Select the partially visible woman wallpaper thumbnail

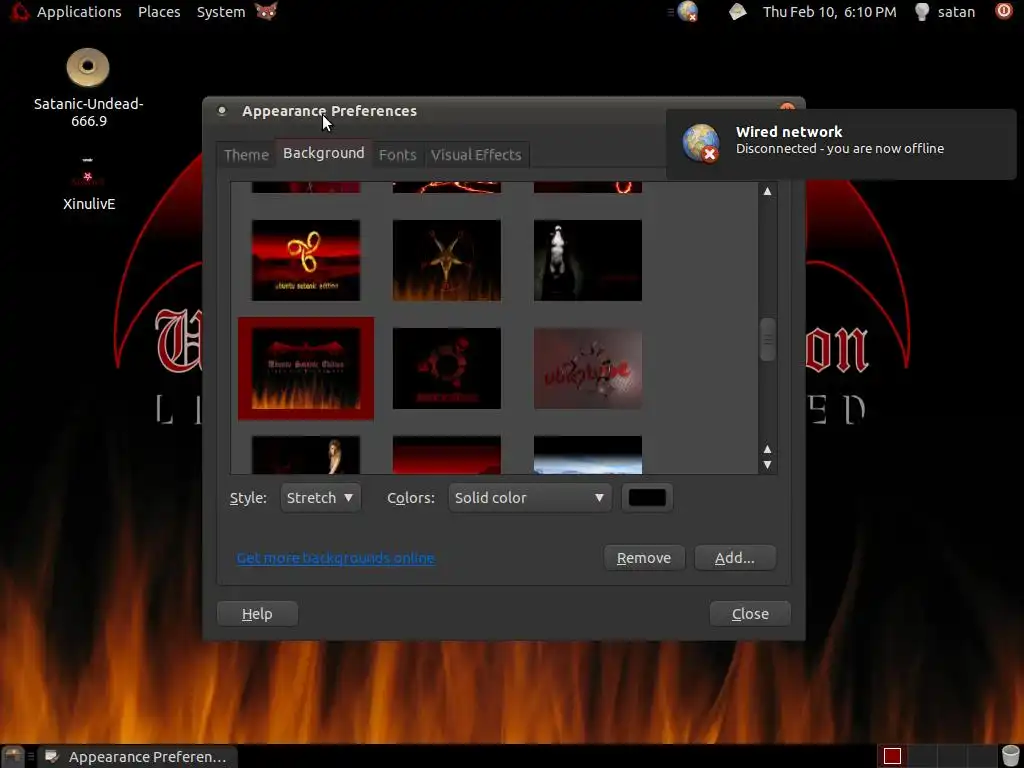pyautogui.click(x=306, y=455)
